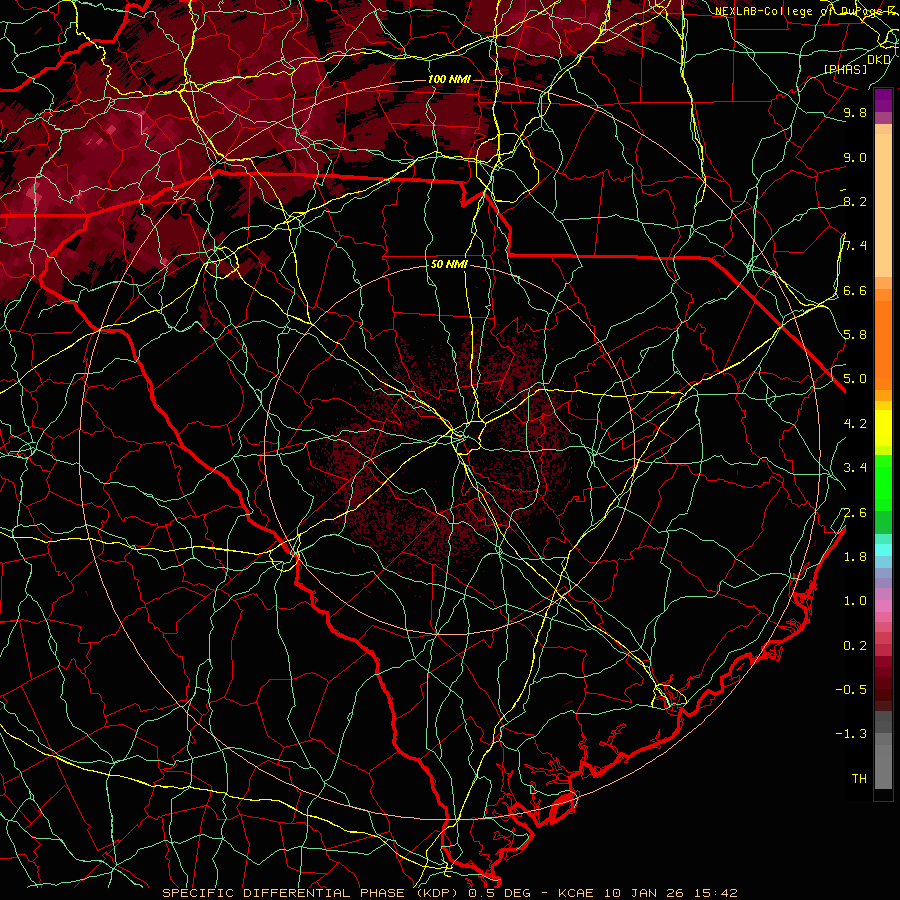Viewport: 900px width, 900px height.
Task: Click the 5.8 legend value
Action: [x=855, y=335]
